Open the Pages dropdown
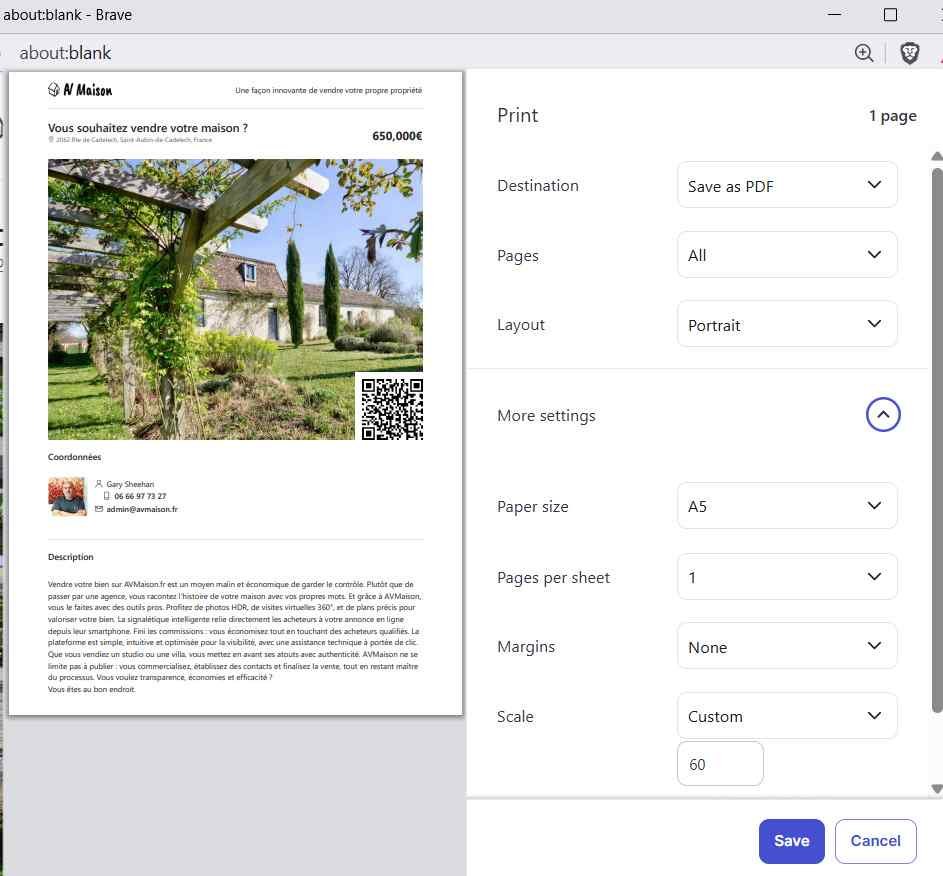Viewport: 943px width, 876px height. (786, 254)
